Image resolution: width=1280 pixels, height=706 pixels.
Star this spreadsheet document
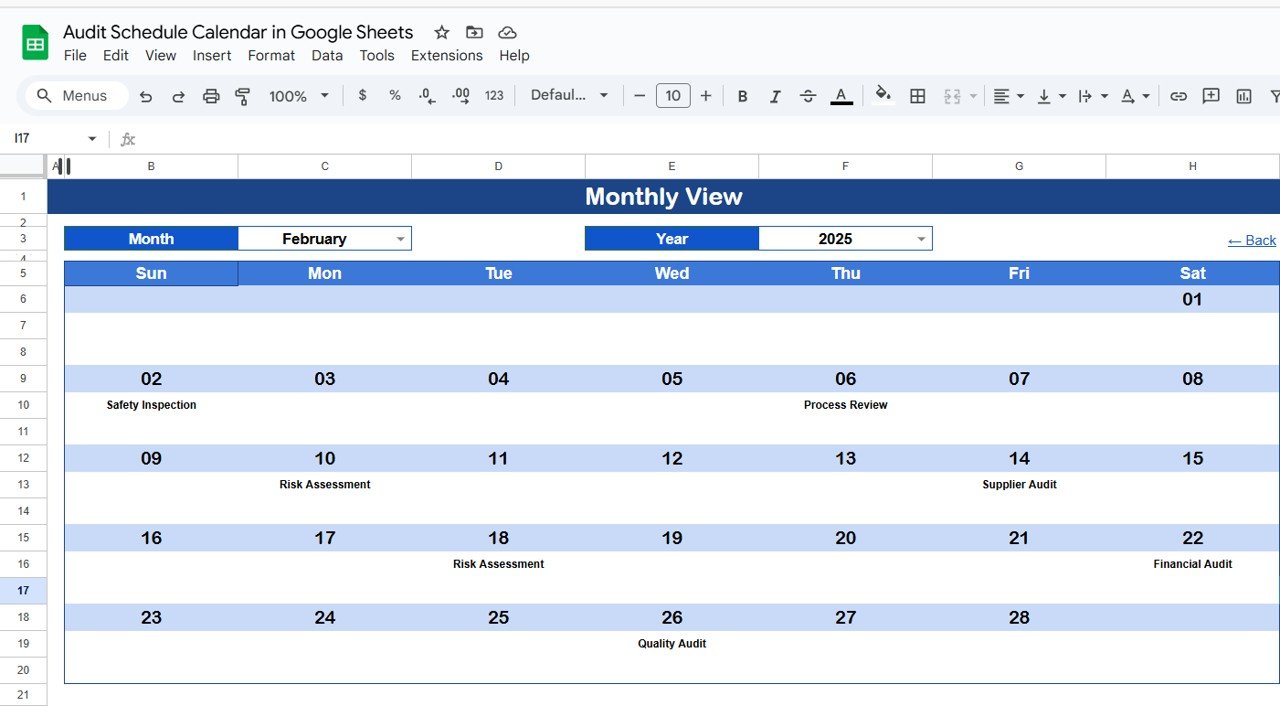pos(442,32)
